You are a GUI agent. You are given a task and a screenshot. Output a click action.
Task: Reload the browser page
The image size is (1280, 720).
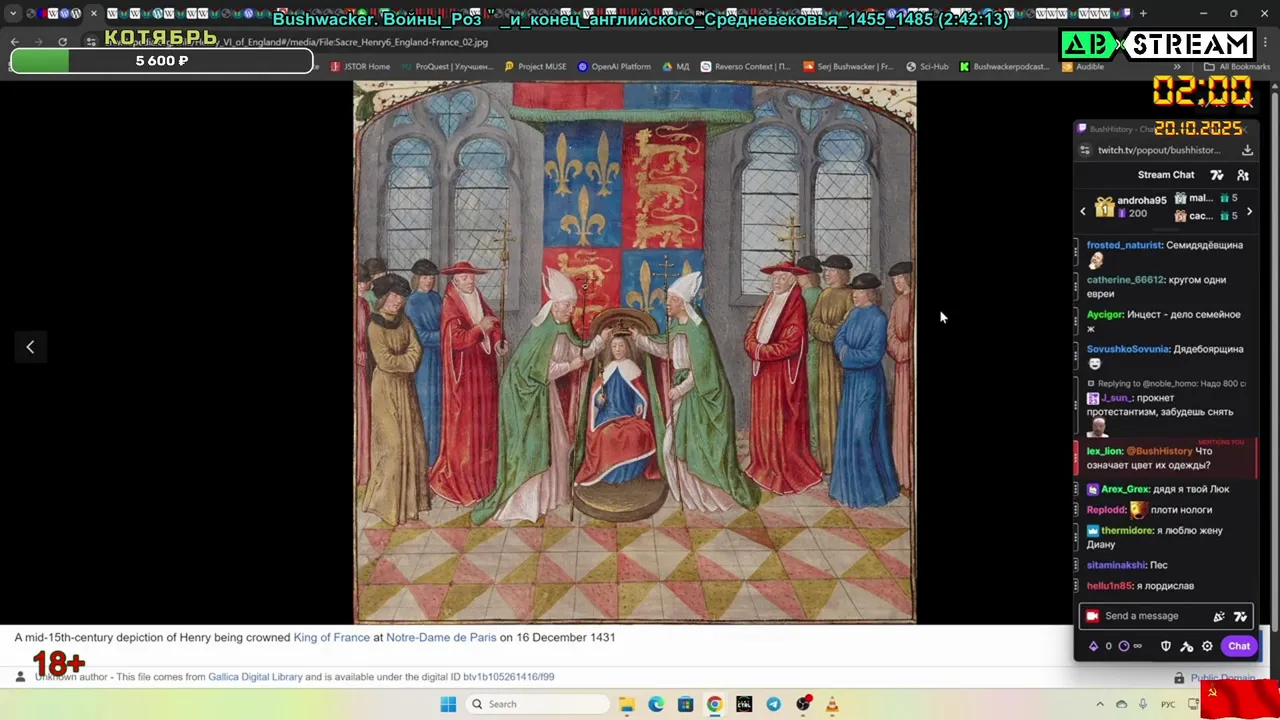coord(62,42)
